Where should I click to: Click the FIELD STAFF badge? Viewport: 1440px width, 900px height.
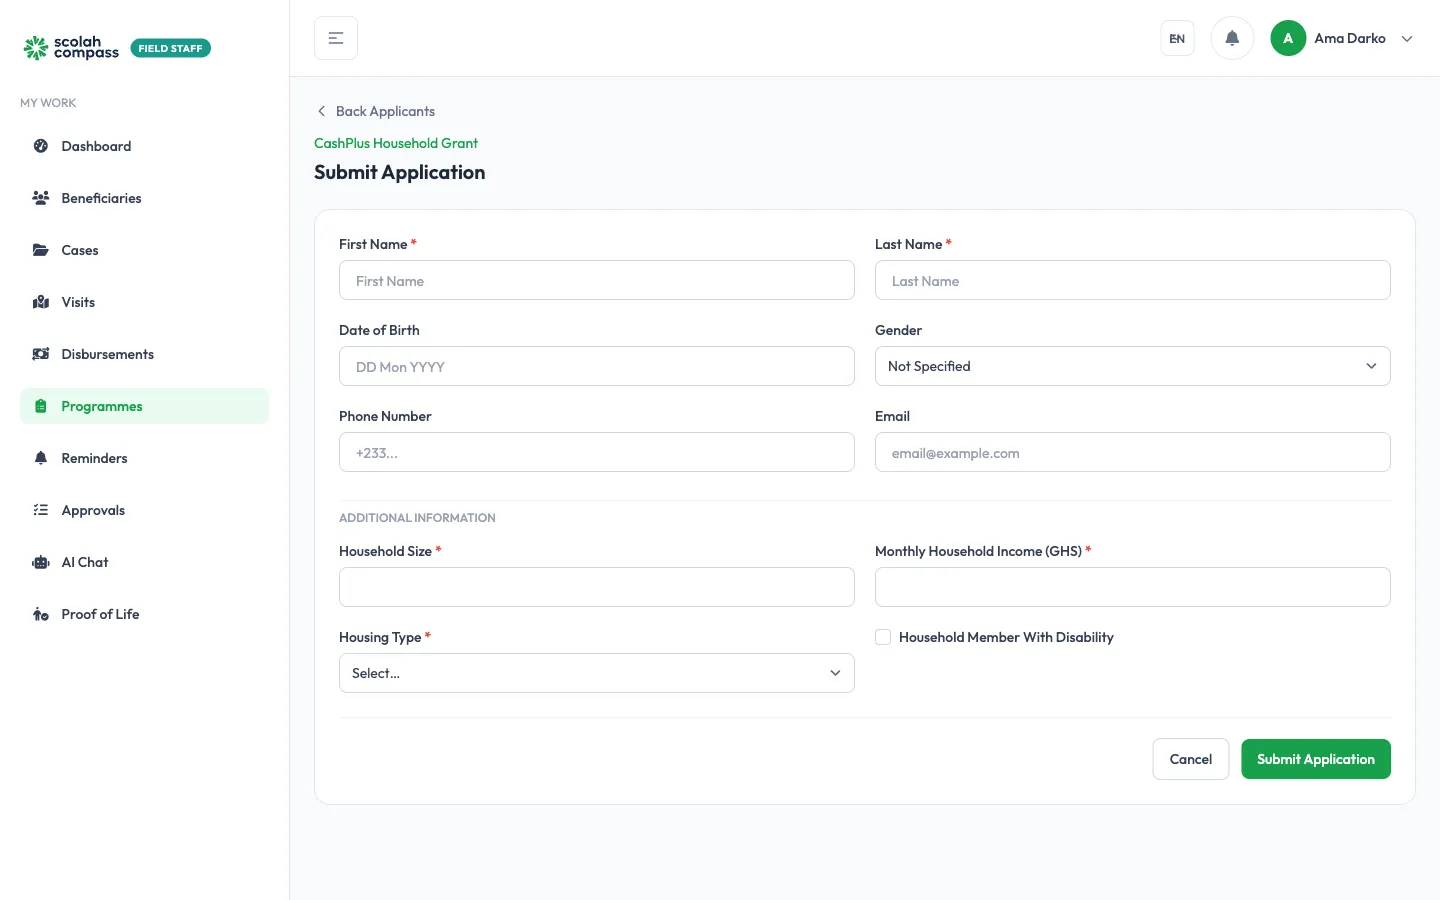point(171,48)
